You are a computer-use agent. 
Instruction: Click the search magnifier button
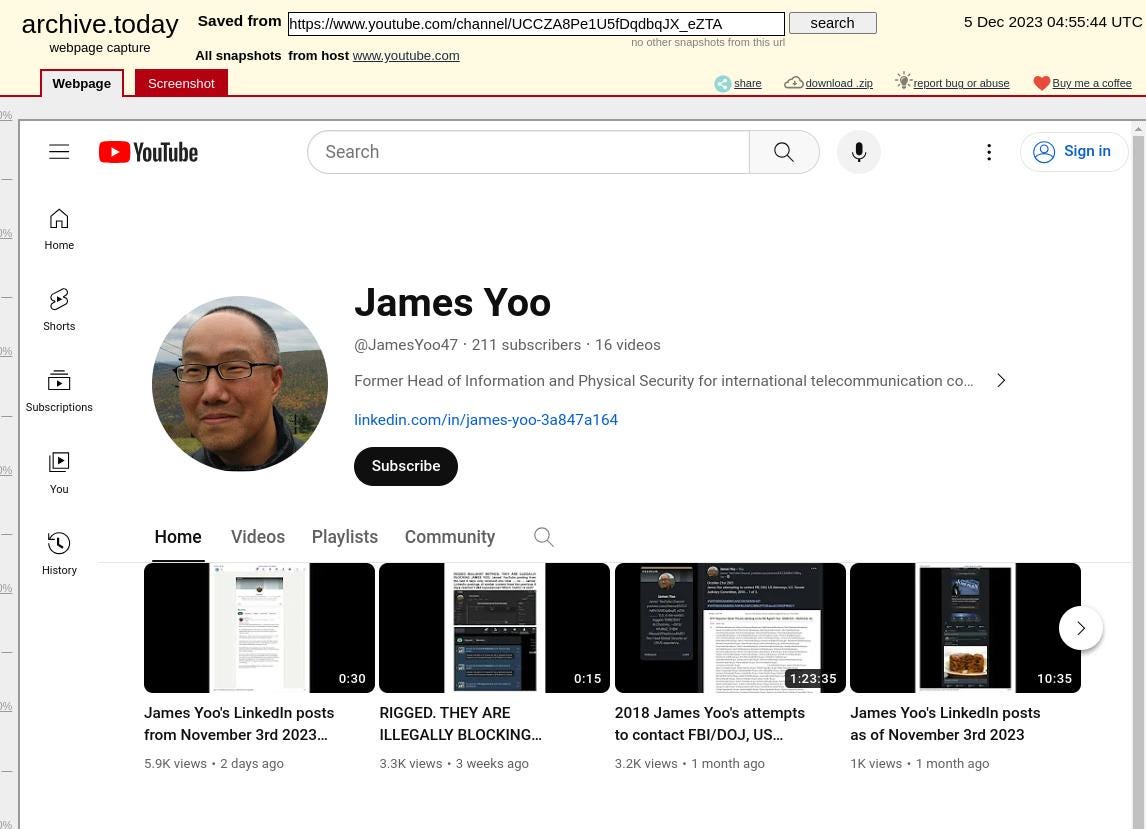(x=783, y=152)
